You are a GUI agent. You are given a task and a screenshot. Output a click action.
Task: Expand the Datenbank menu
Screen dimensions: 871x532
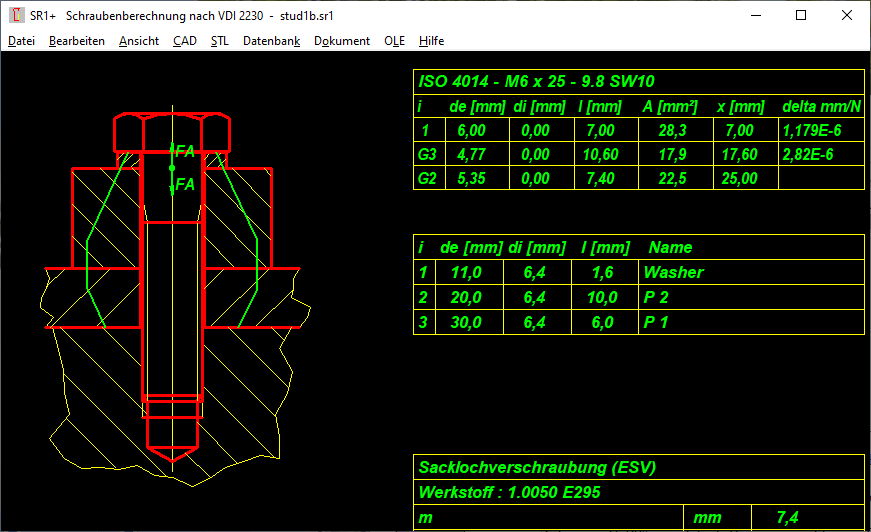point(271,41)
